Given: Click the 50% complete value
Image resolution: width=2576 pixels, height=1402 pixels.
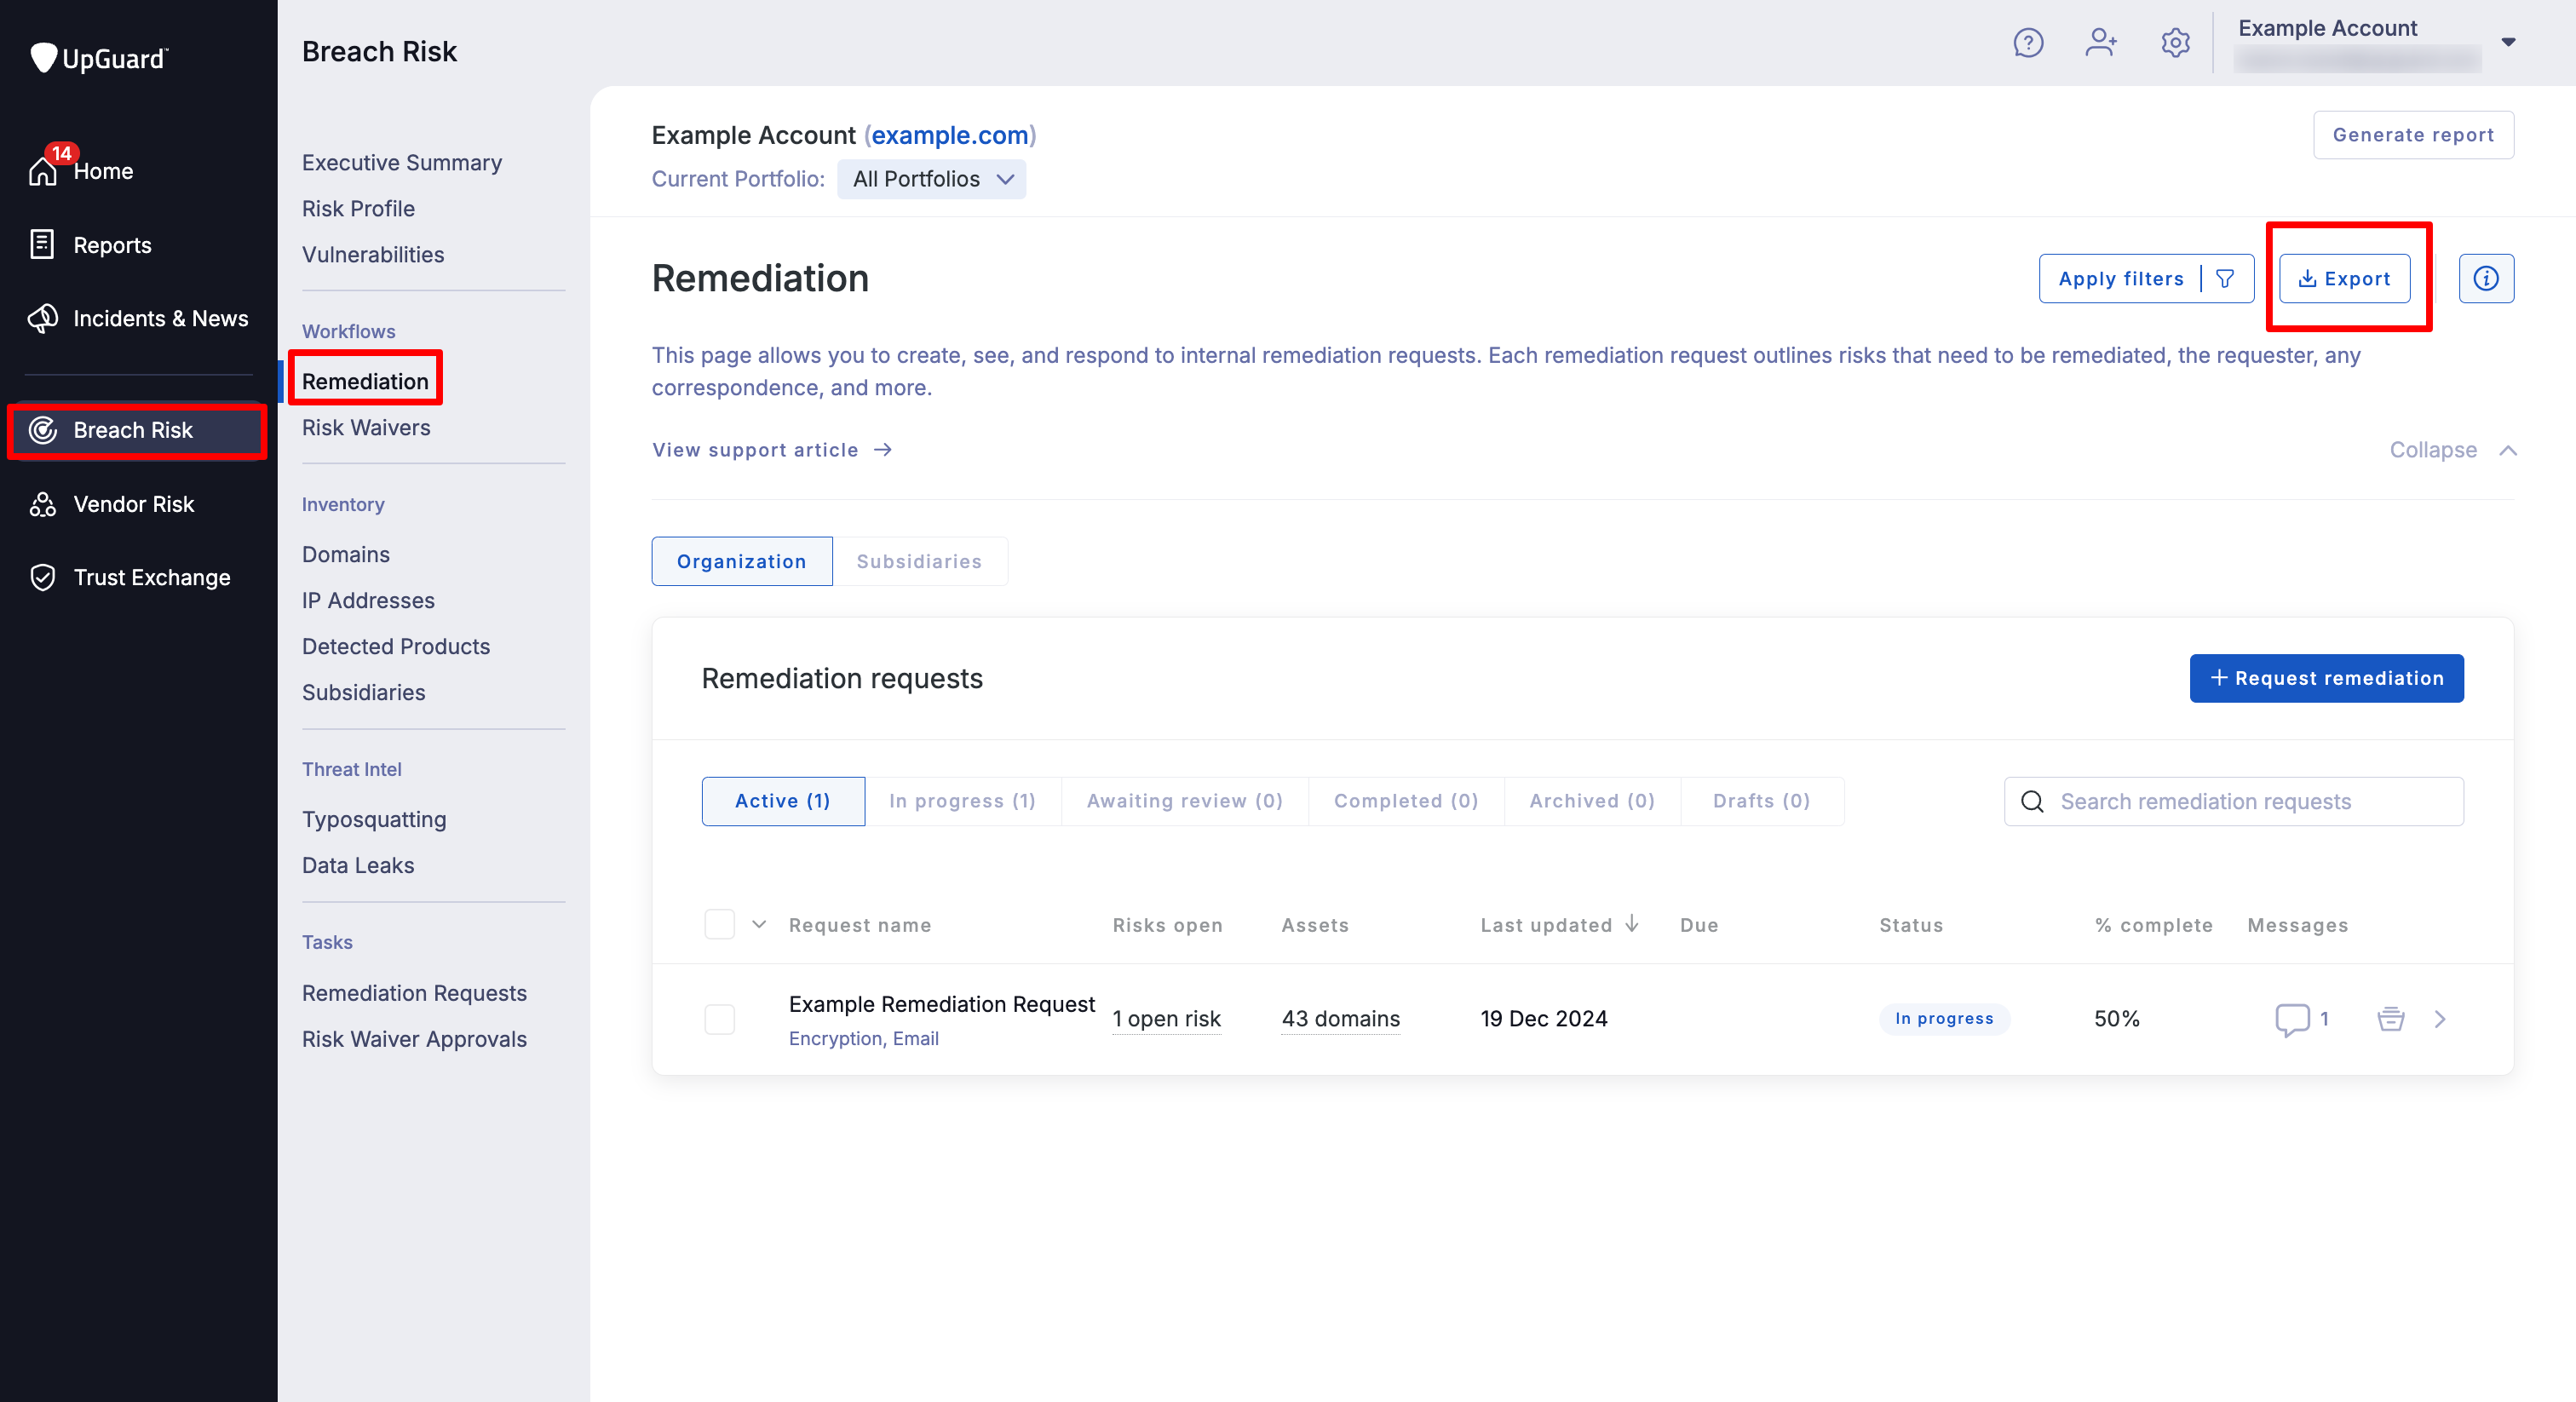Looking at the screenshot, I should [2117, 1019].
